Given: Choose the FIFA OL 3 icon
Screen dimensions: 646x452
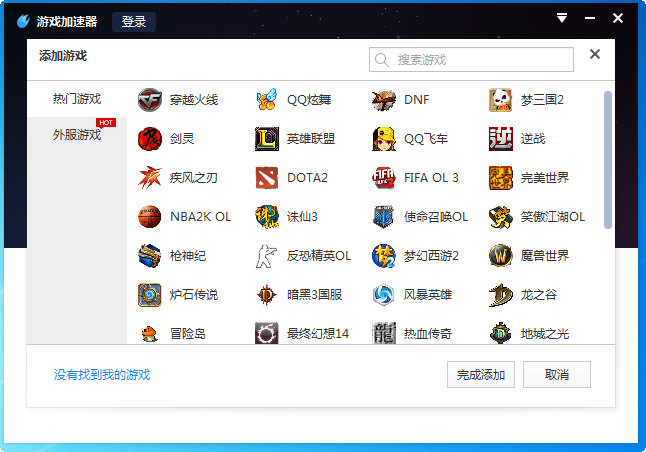Looking at the screenshot, I should 384,178.
